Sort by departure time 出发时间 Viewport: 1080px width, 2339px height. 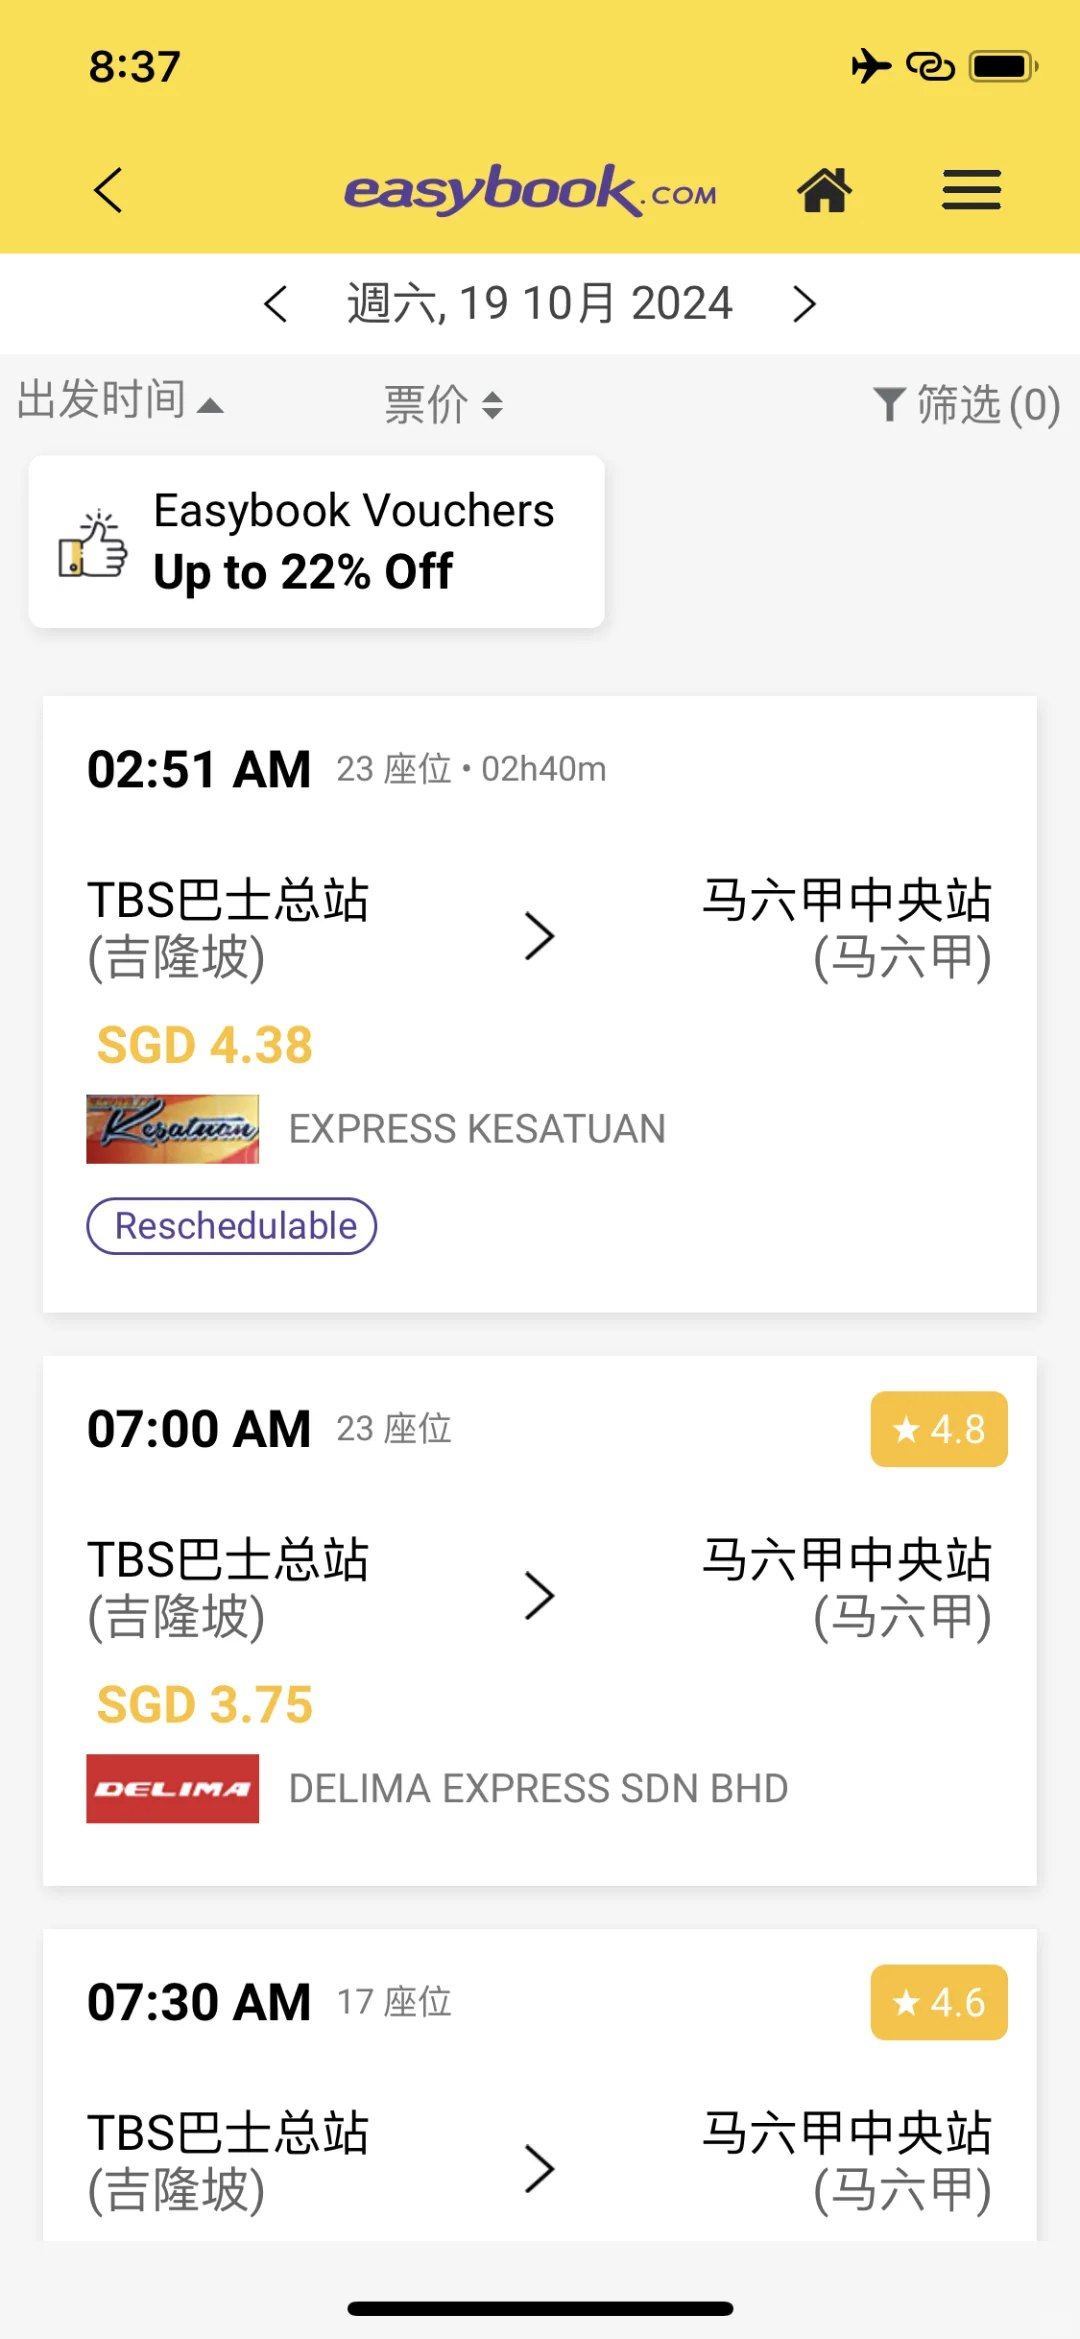[120, 401]
